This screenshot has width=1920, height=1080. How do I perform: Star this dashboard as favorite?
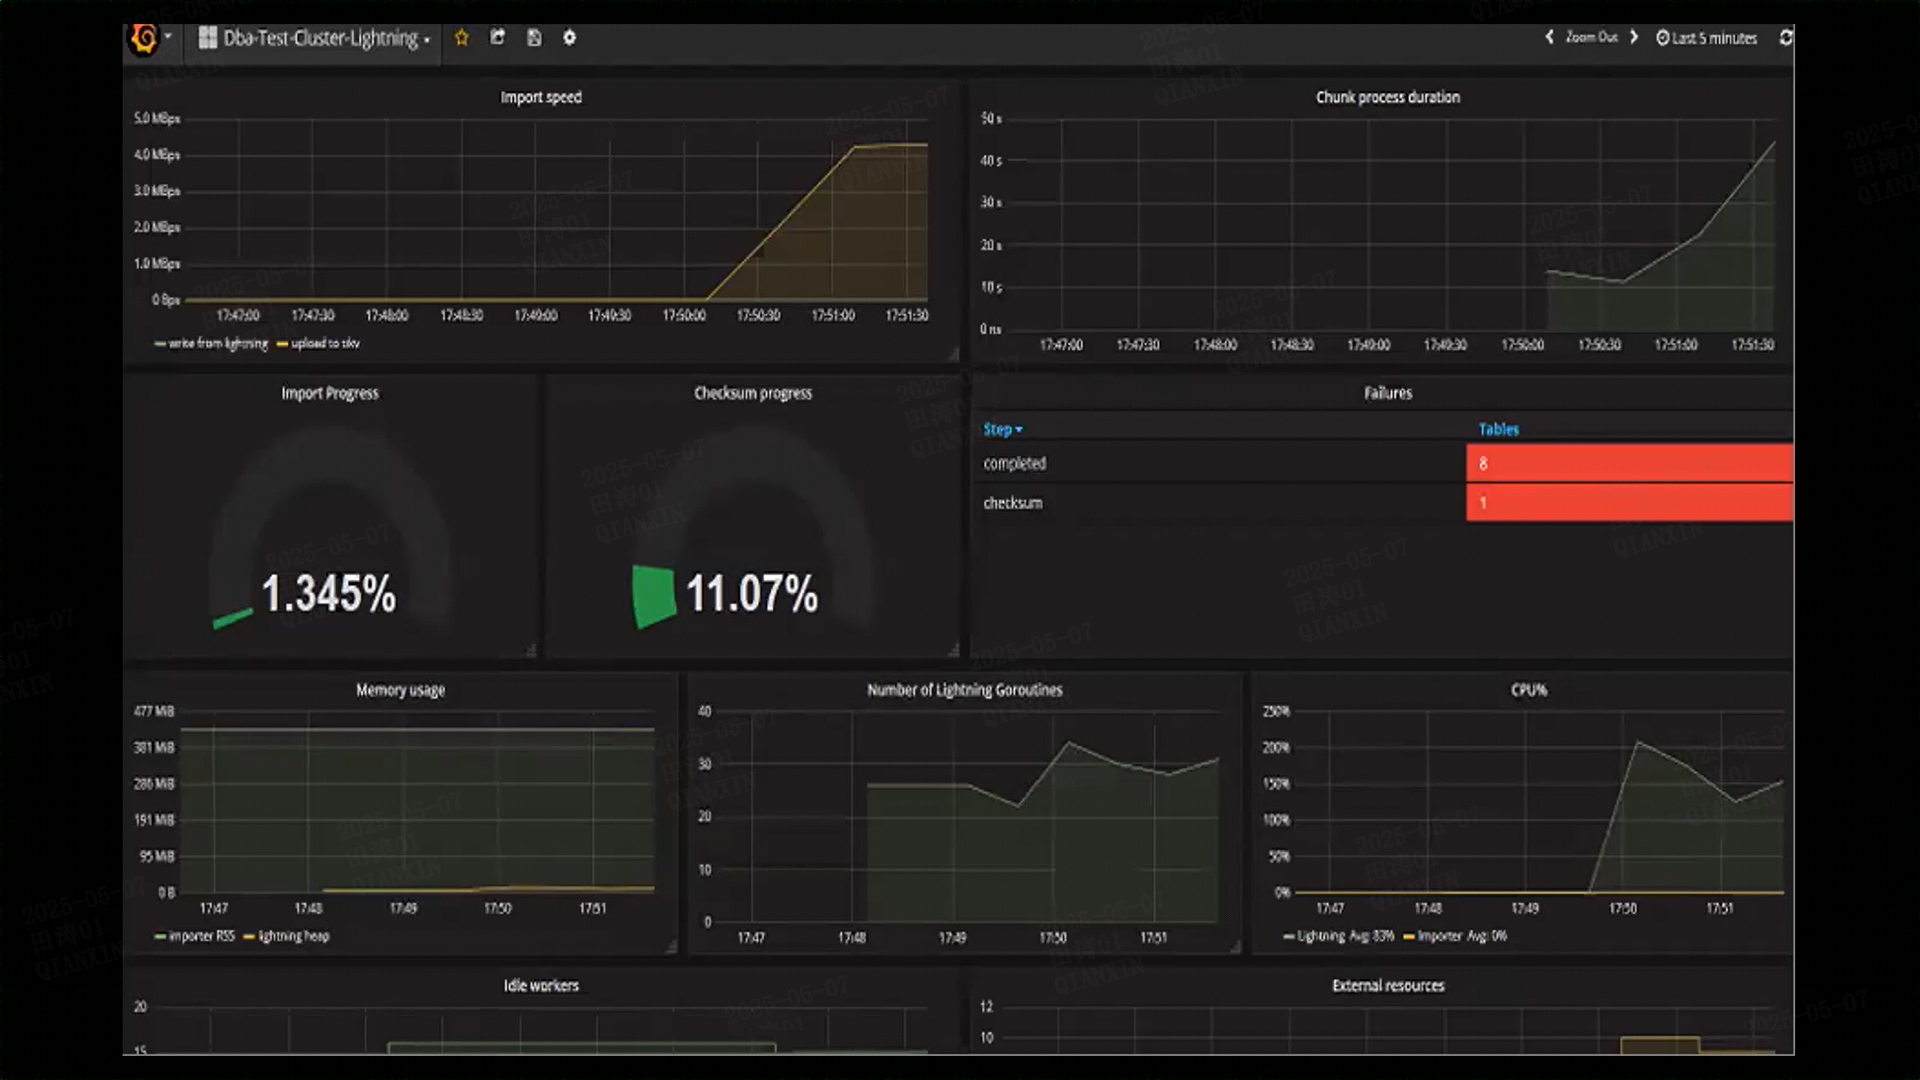[x=461, y=38]
